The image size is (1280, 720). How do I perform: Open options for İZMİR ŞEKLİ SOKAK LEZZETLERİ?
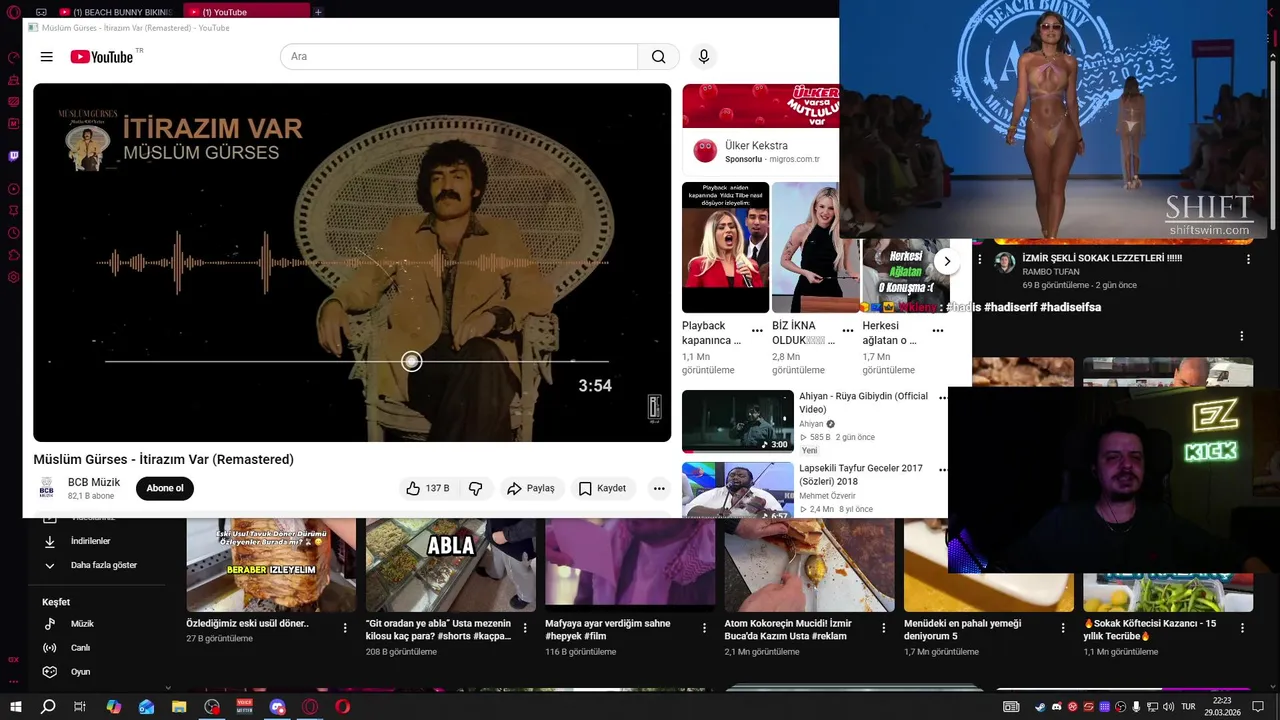pos(1248,259)
